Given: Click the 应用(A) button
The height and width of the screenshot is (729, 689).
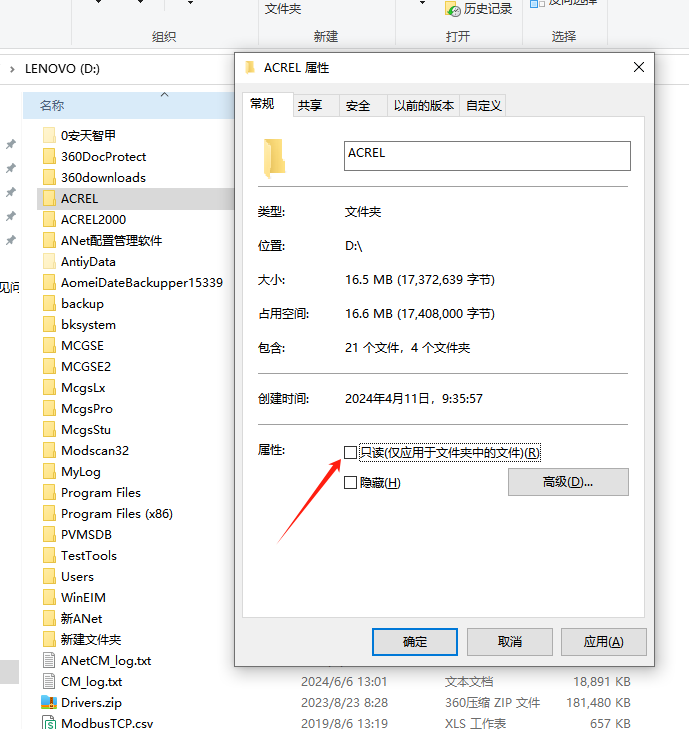Looking at the screenshot, I should [x=603, y=642].
